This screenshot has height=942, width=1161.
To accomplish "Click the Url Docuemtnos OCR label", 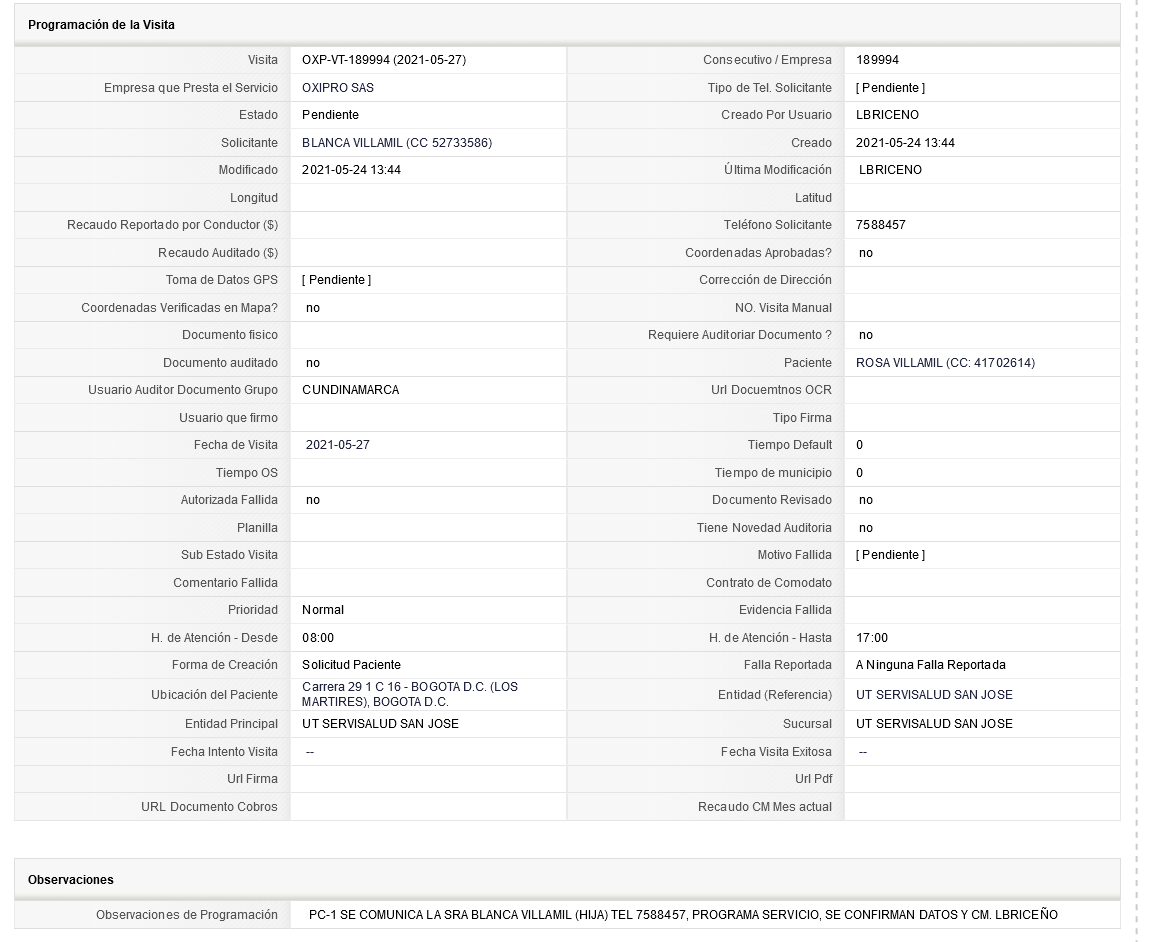I will (x=772, y=390).
